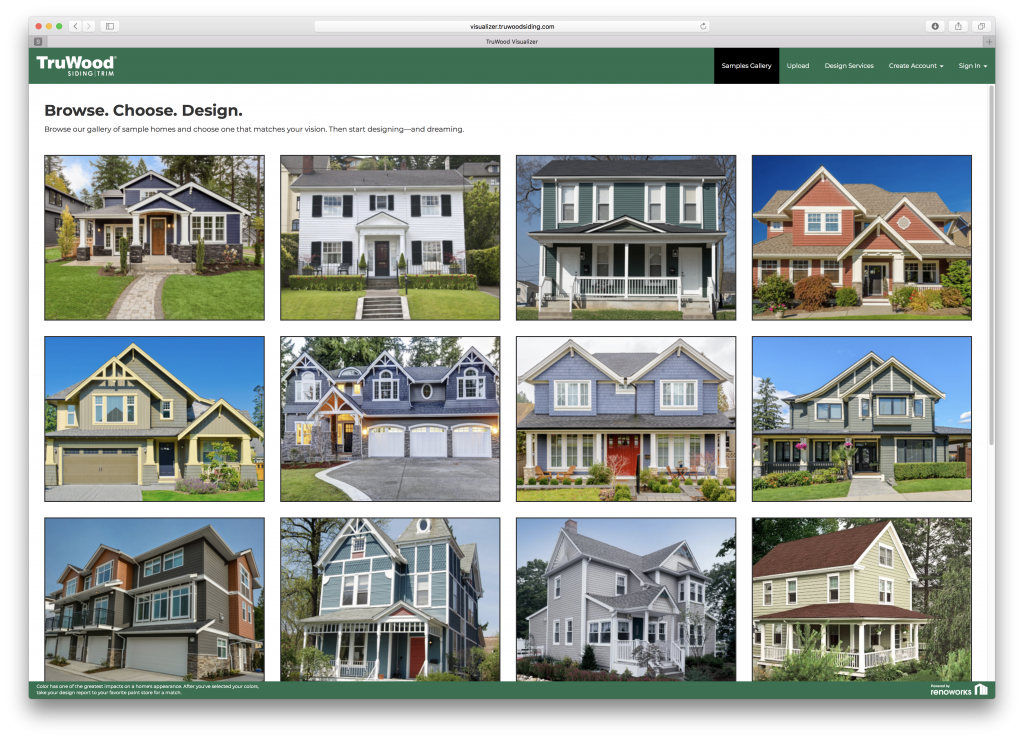Choose the home sample with the red front door
The height and width of the screenshot is (740, 1024).
pos(625,419)
